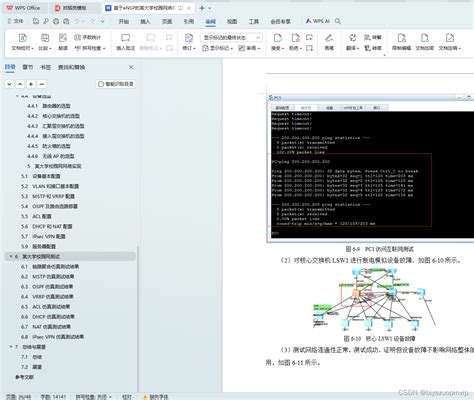Viewport: 474px width, 400px height.
Task: Switch to the 视图 ribbon tab
Action: tap(232, 21)
